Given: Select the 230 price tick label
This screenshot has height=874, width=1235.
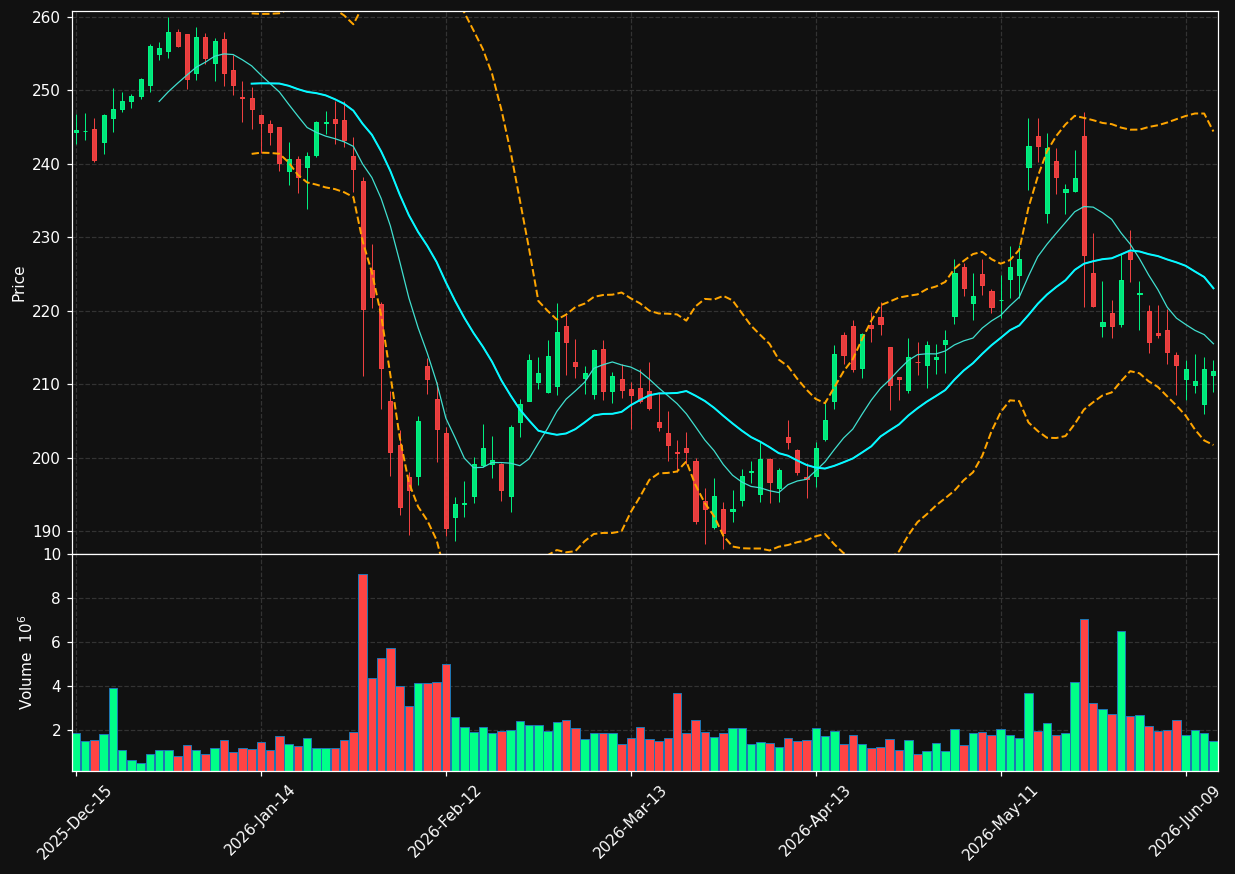Looking at the screenshot, I should tap(48, 237).
